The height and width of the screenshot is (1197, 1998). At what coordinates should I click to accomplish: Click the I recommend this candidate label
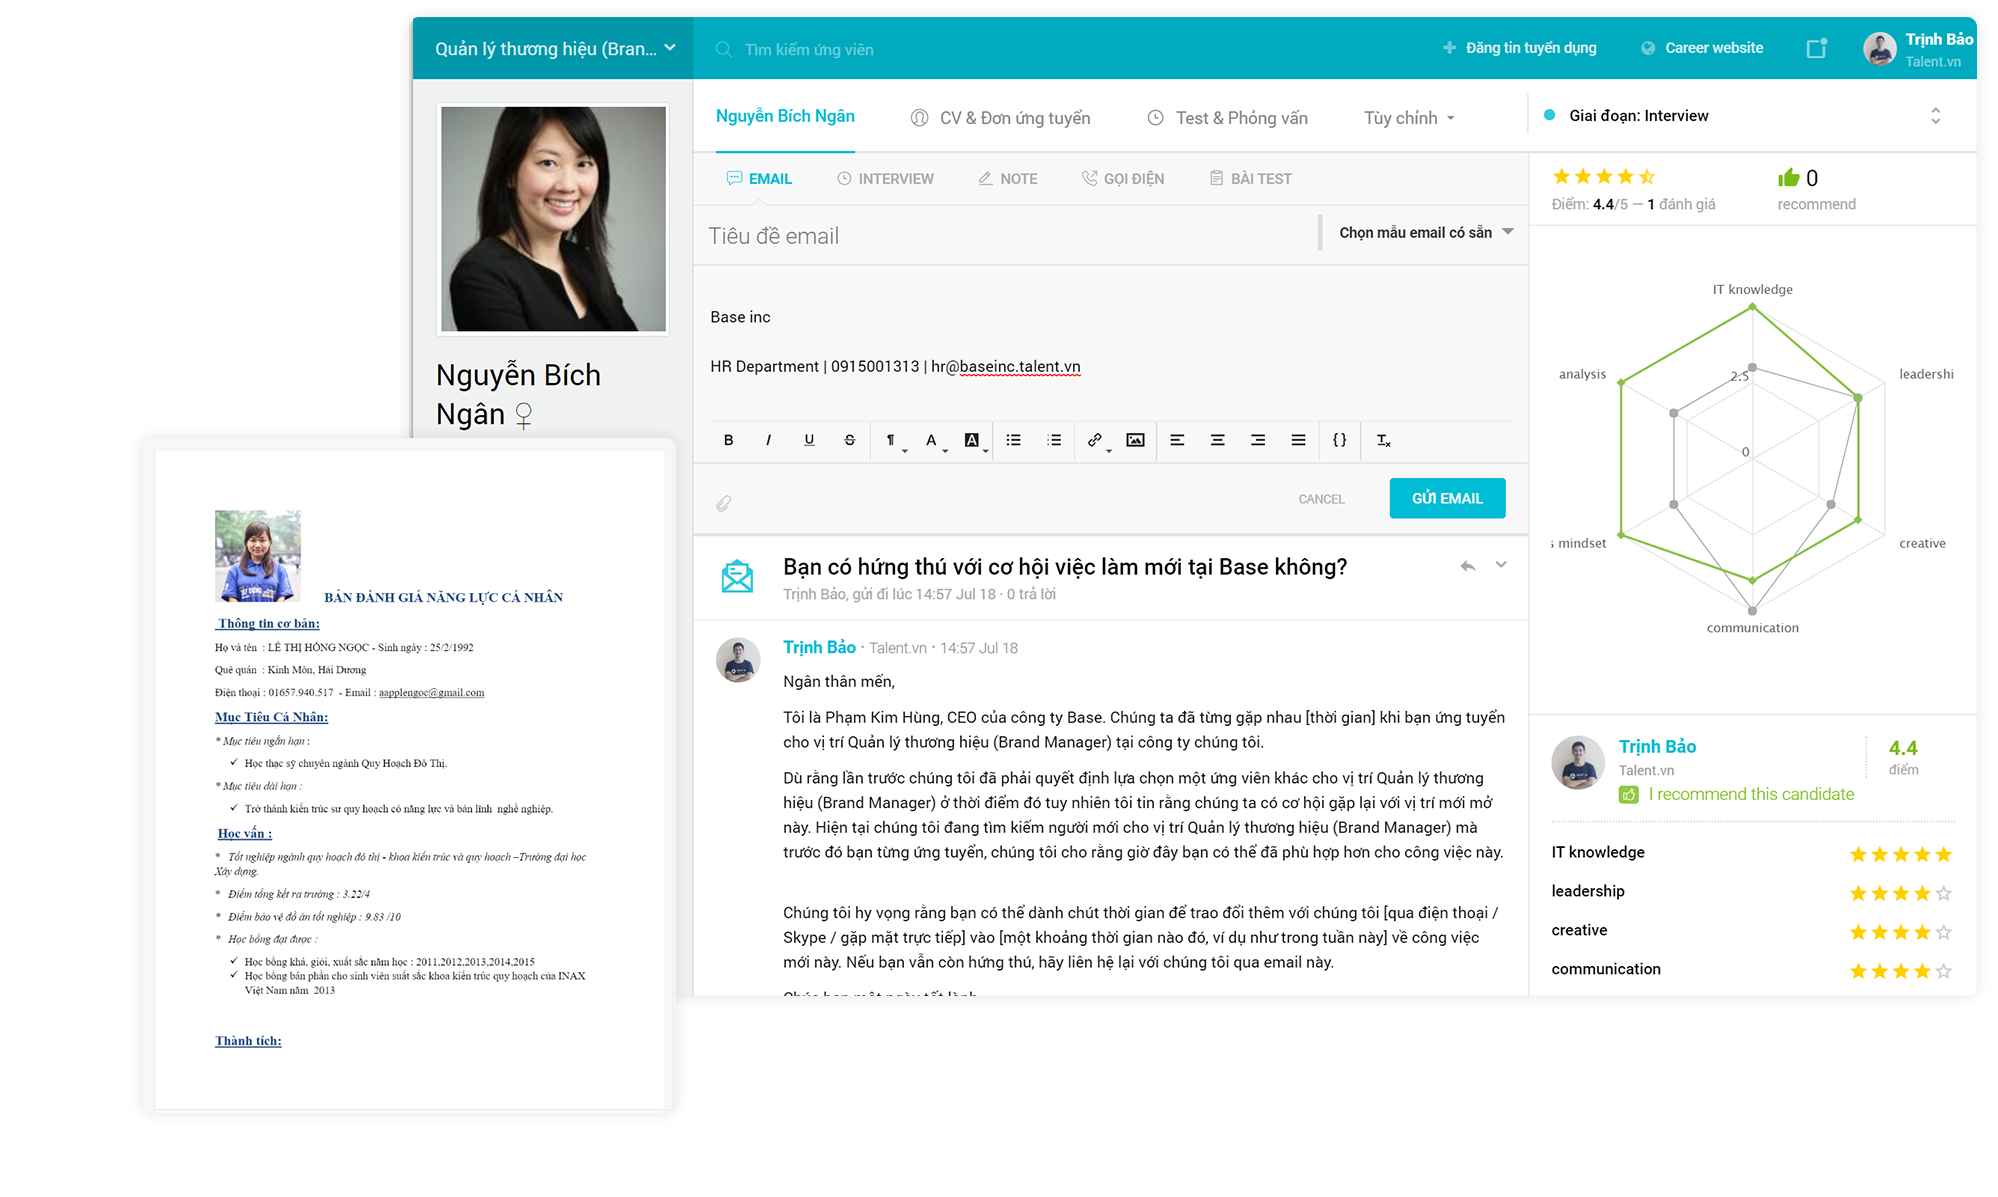pyautogui.click(x=1751, y=794)
